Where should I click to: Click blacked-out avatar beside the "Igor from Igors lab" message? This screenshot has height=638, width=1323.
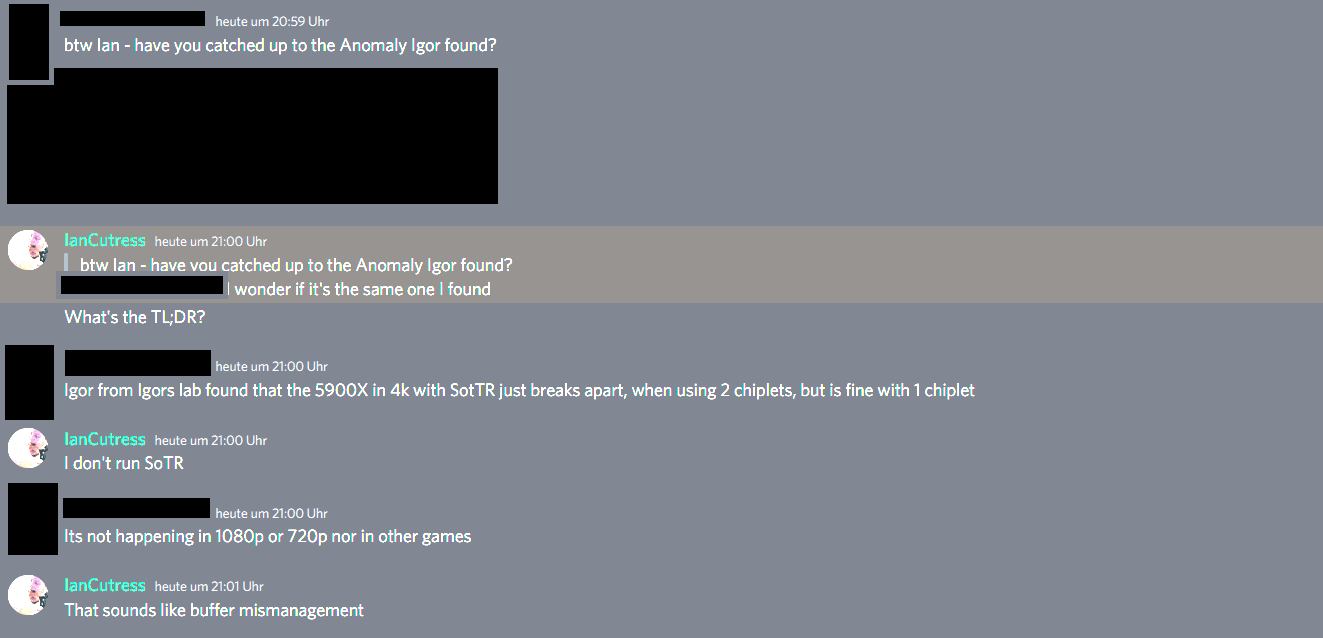point(29,382)
